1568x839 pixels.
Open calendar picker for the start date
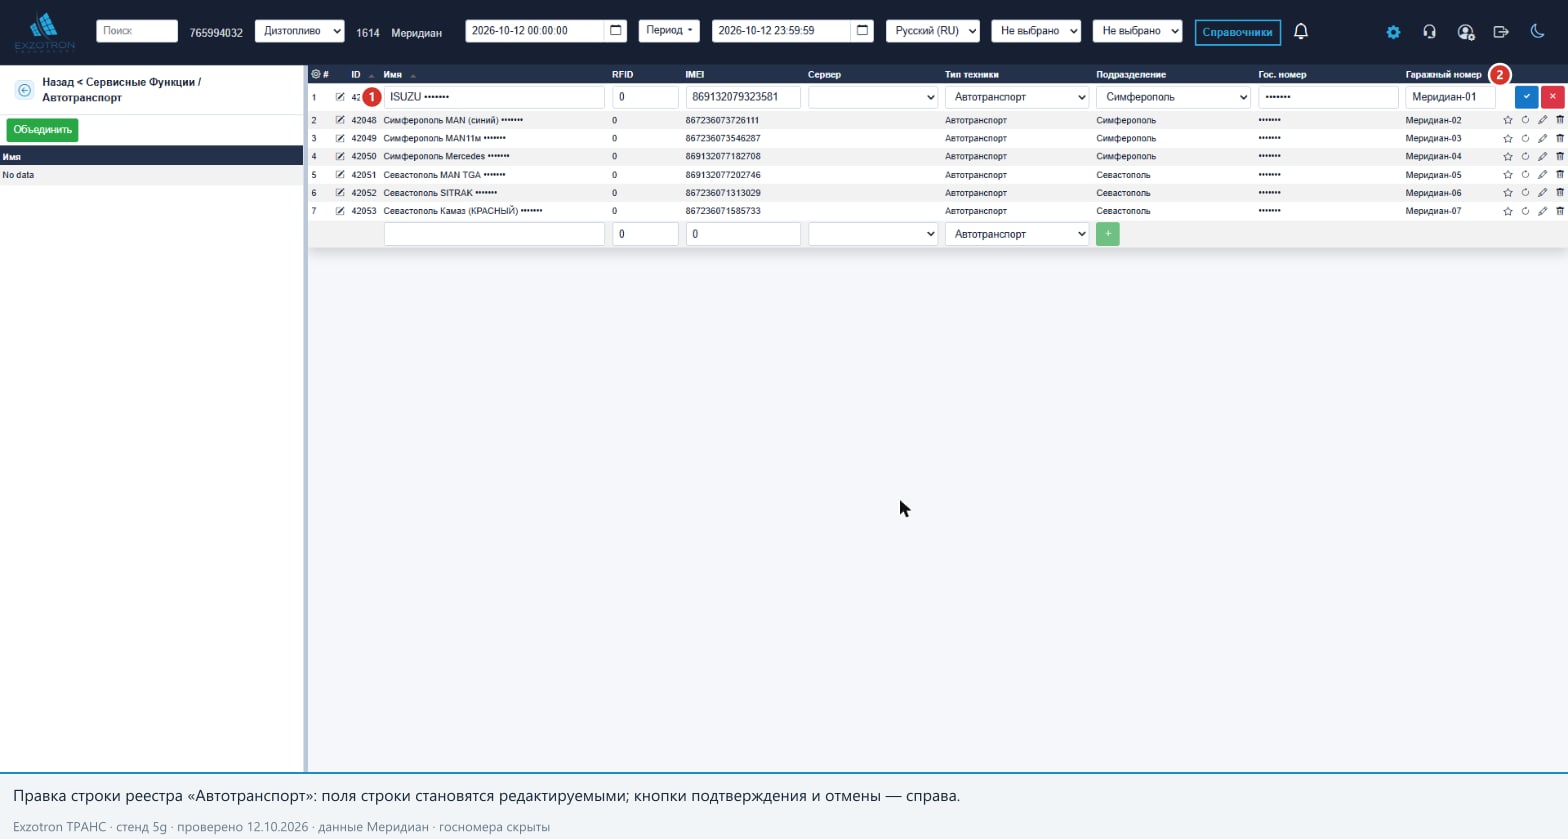pyautogui.click(x=616, y=31)
